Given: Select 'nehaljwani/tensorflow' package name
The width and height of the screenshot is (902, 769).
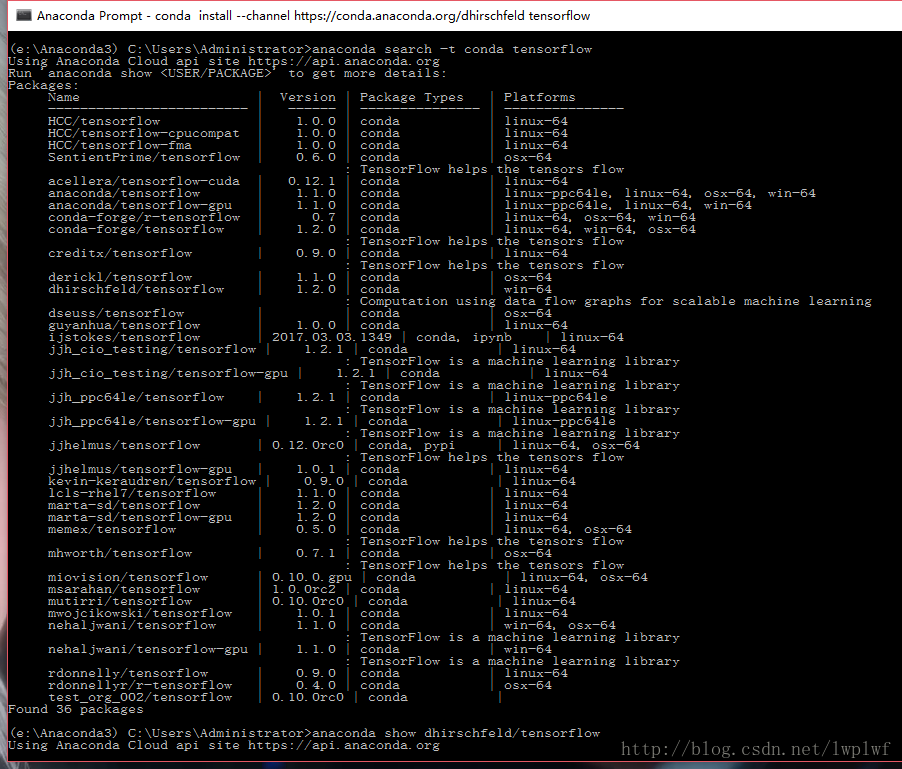Looking at the screenshot, I should [132, 626].
